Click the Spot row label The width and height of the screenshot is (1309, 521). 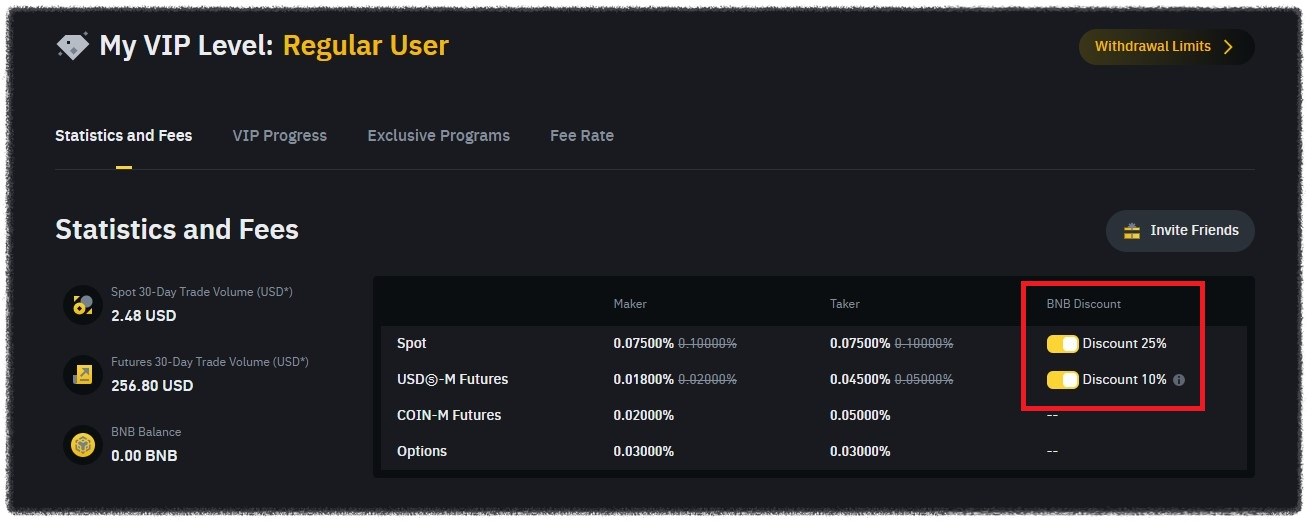[412, 344]
